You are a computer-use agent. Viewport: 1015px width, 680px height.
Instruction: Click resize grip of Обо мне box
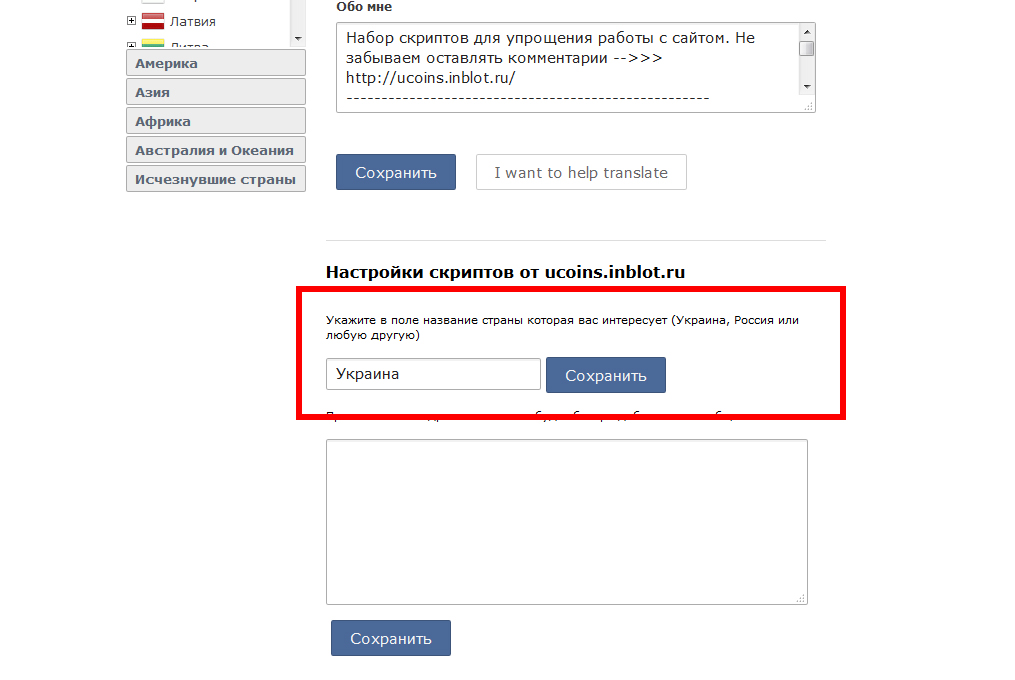coord(808,105)
